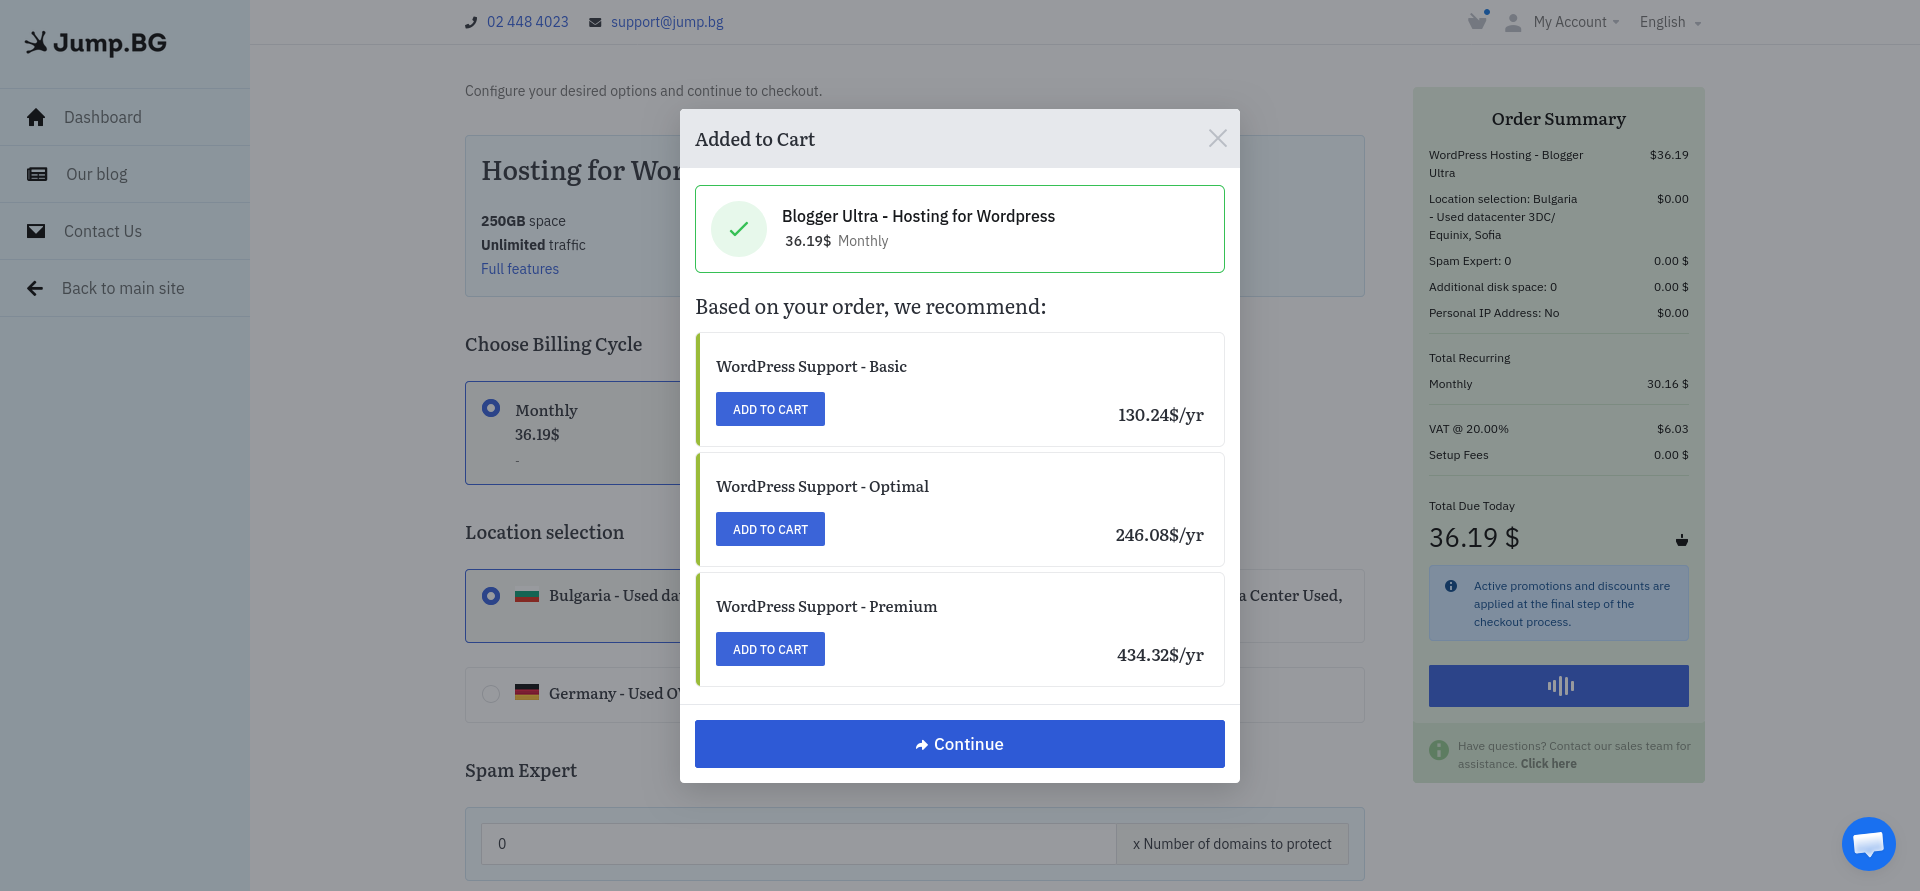Image resolution: width=1920 pixels, height=891 pixels.
Task: Add WordPress Support - Basic to cart
Action: (x=770, y=409)
